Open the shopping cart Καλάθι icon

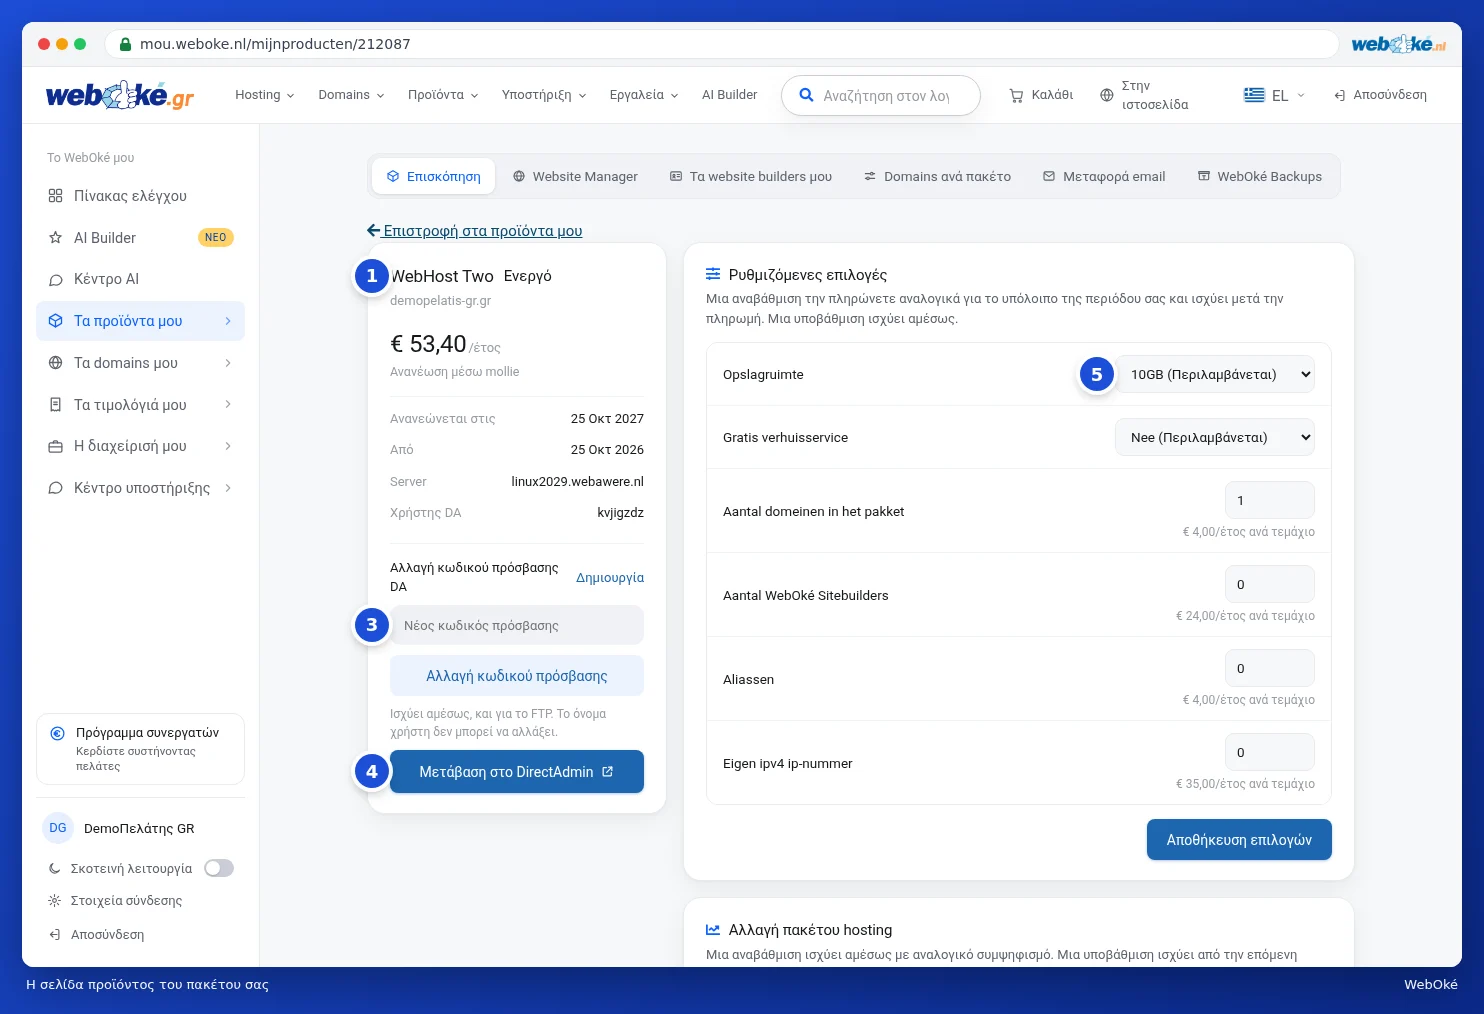coord(1016,95)
